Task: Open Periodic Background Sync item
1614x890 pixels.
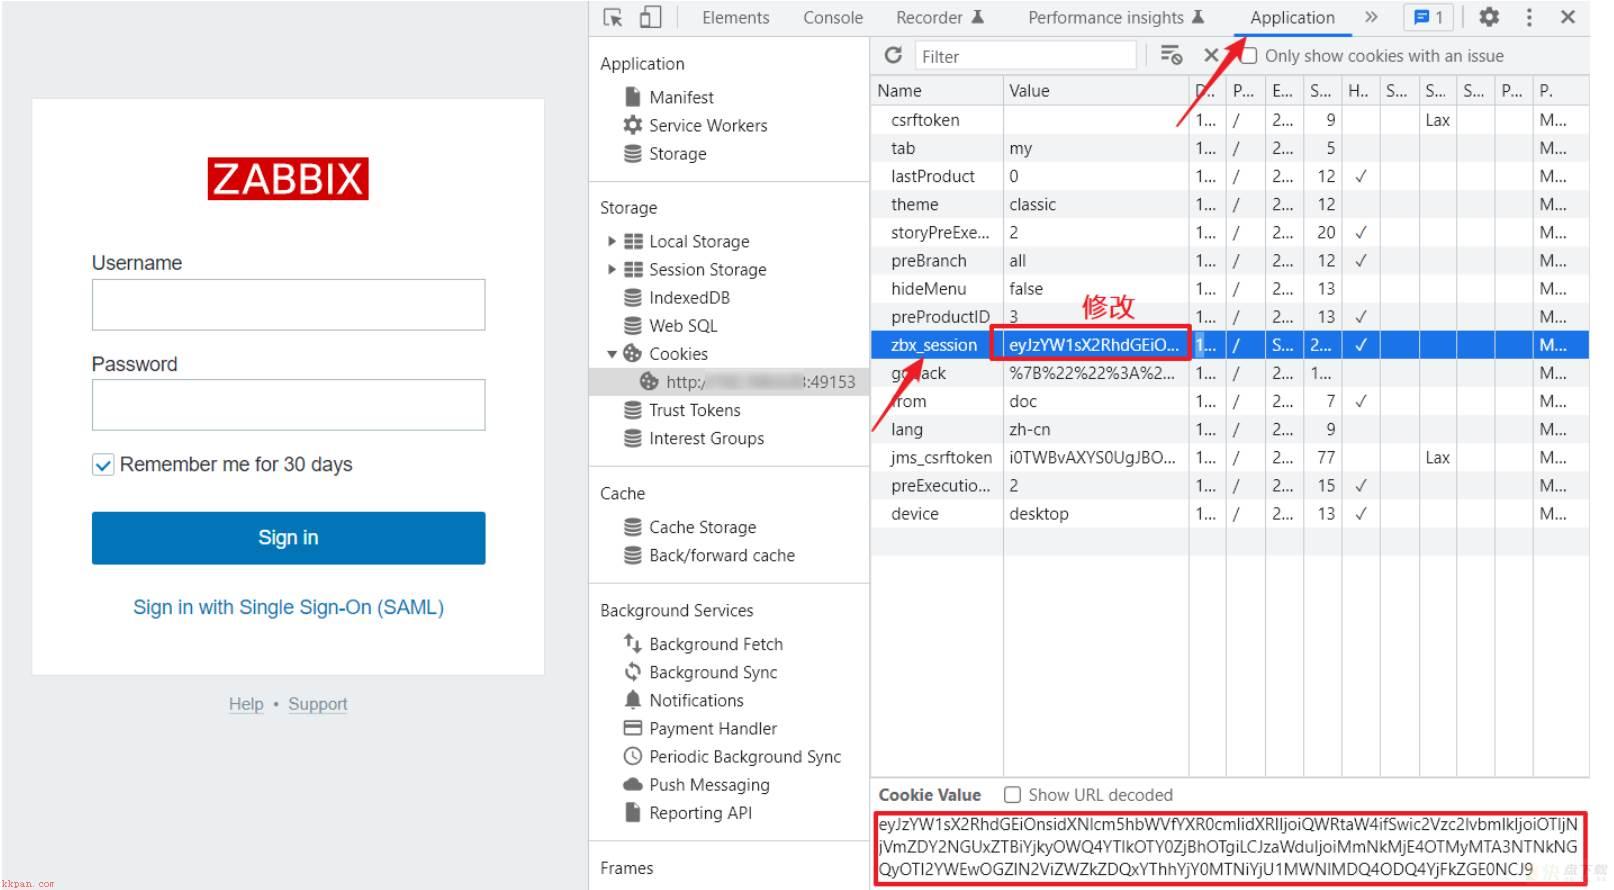Action: tap(732, 756)
